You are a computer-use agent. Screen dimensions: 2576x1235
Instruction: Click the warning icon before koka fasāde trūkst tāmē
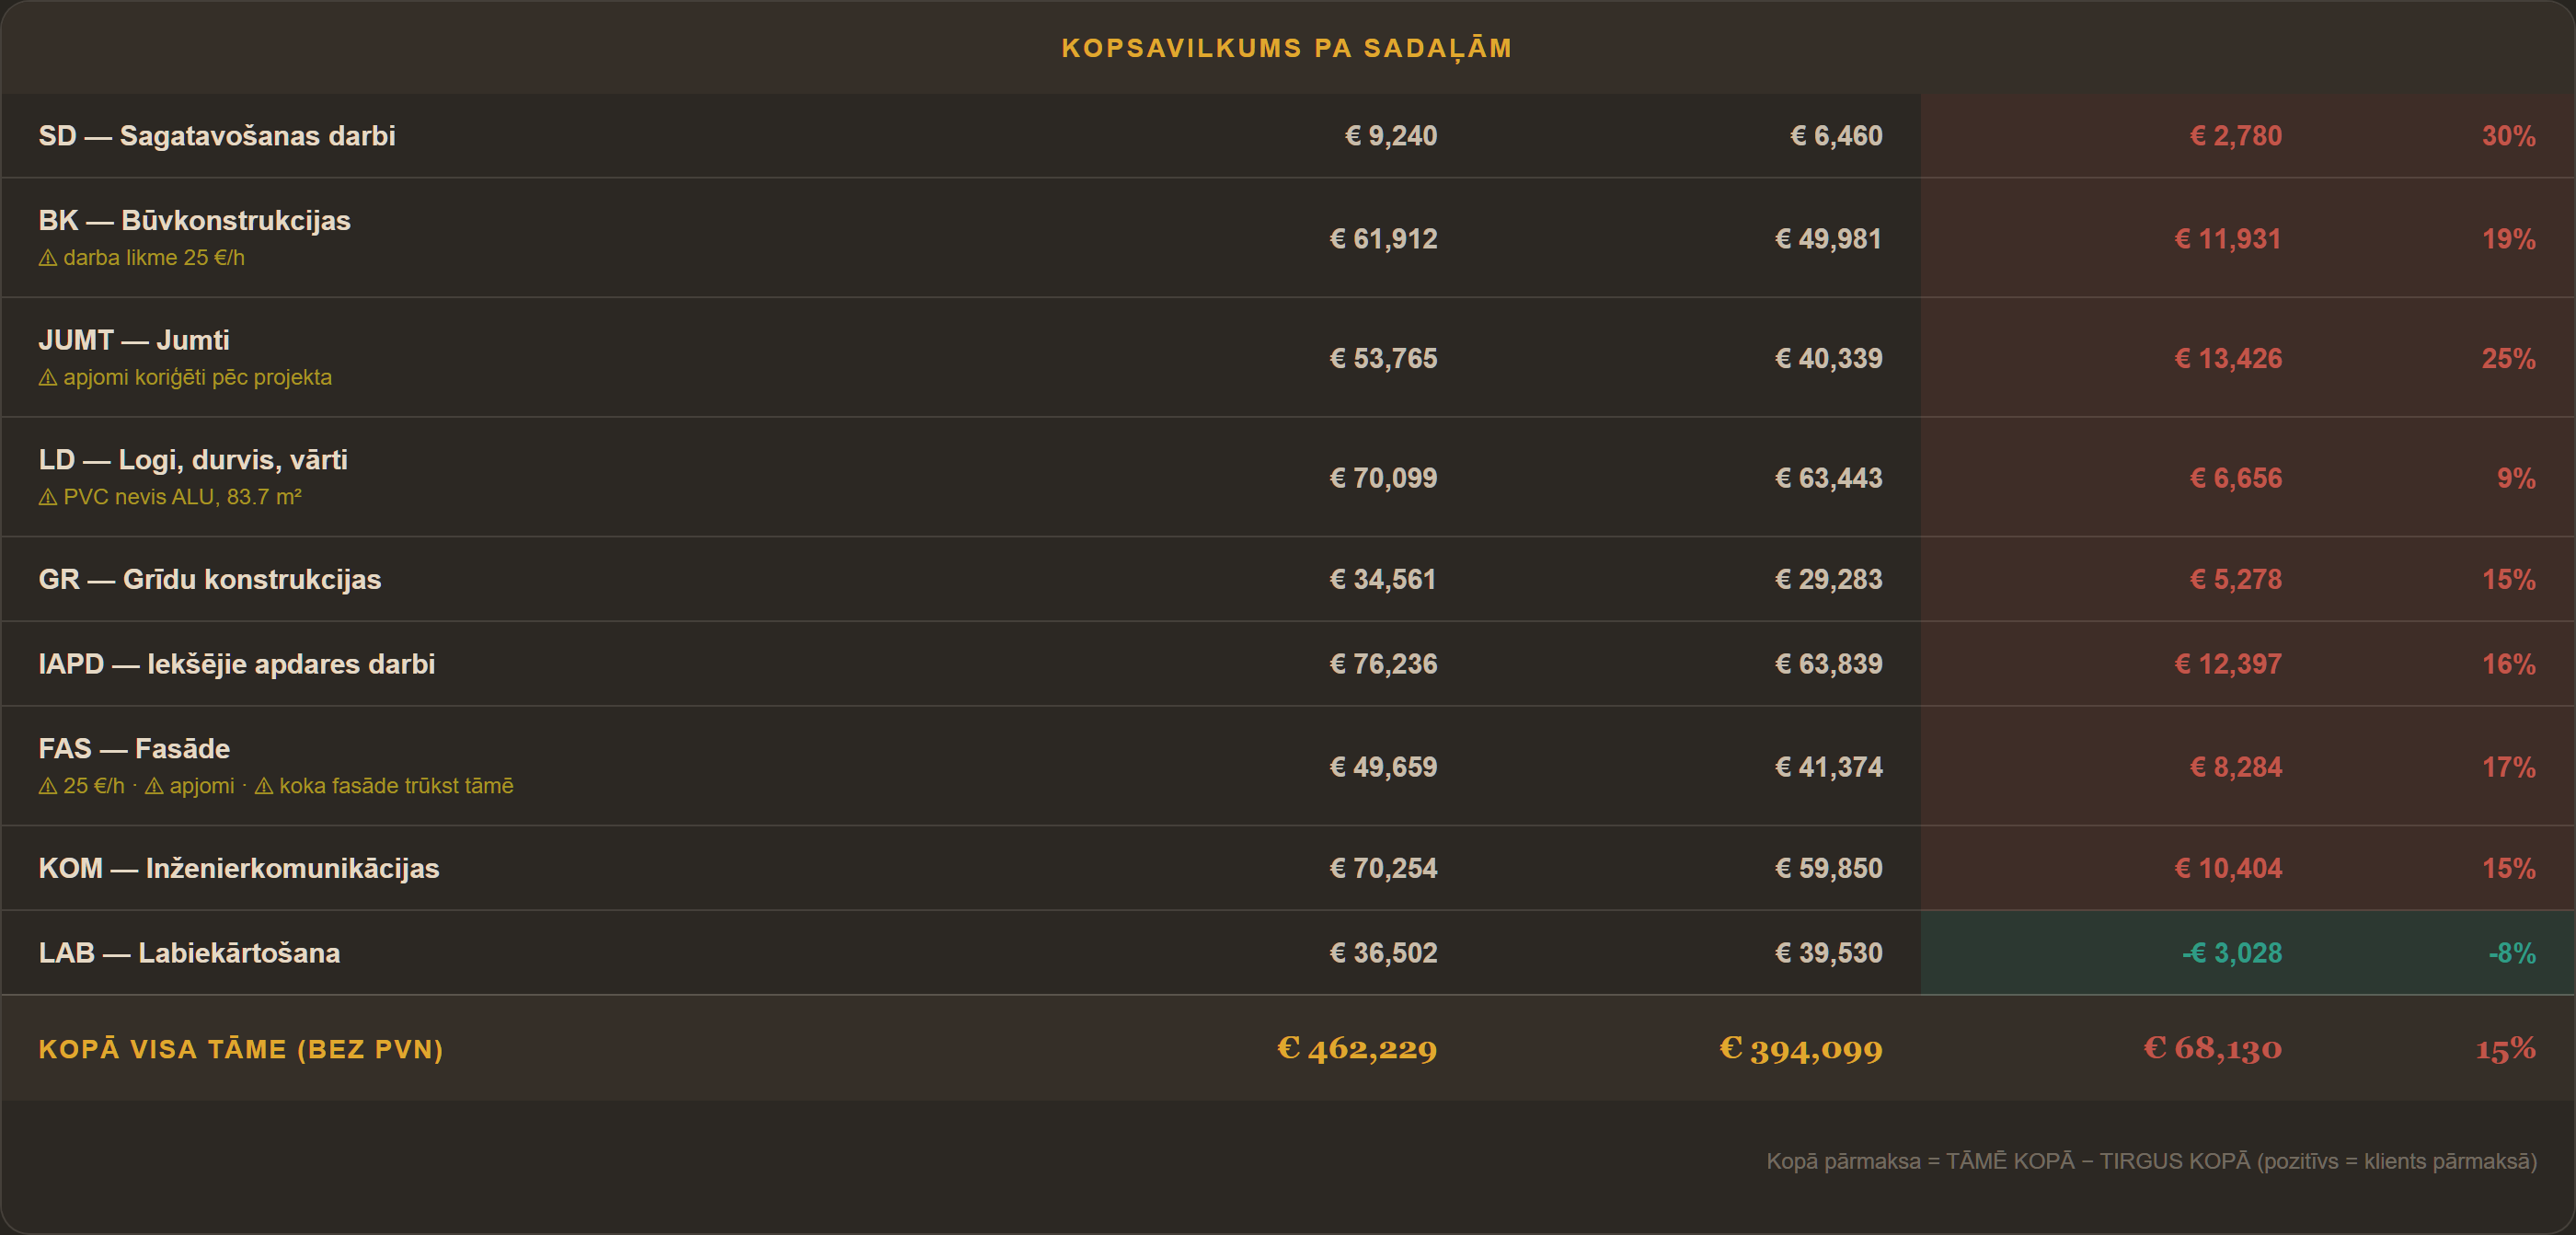click(x=264, y=787)
